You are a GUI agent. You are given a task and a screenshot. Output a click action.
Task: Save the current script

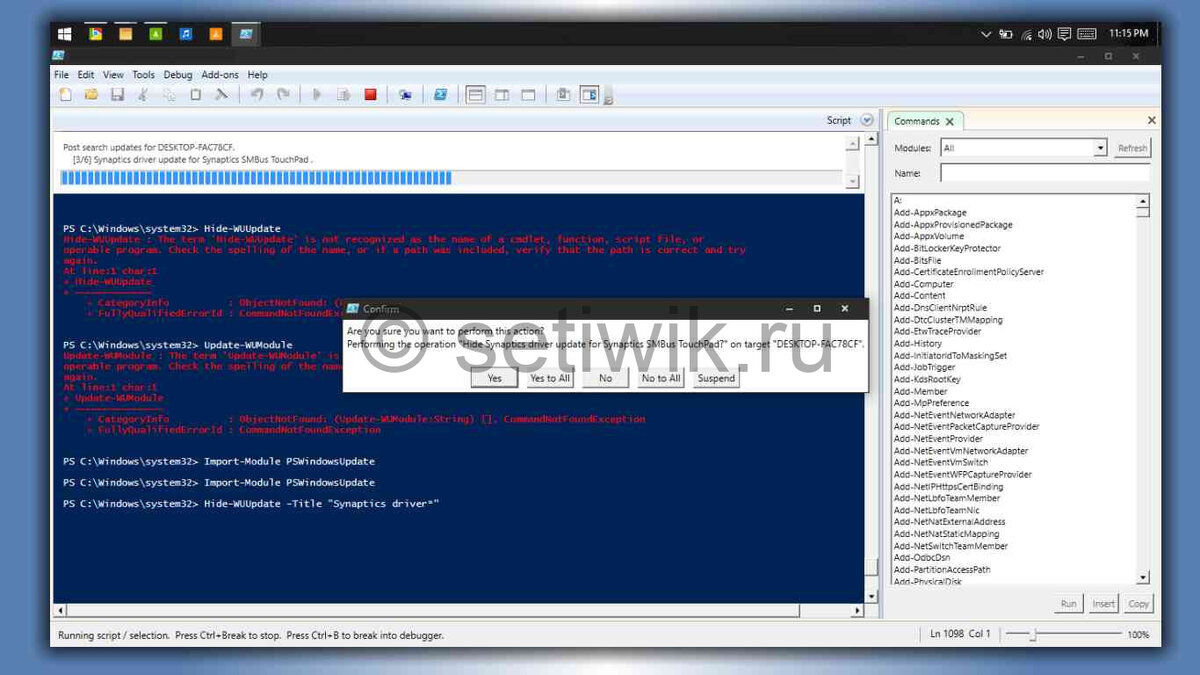pyautogui.click(x=117, y=94)
